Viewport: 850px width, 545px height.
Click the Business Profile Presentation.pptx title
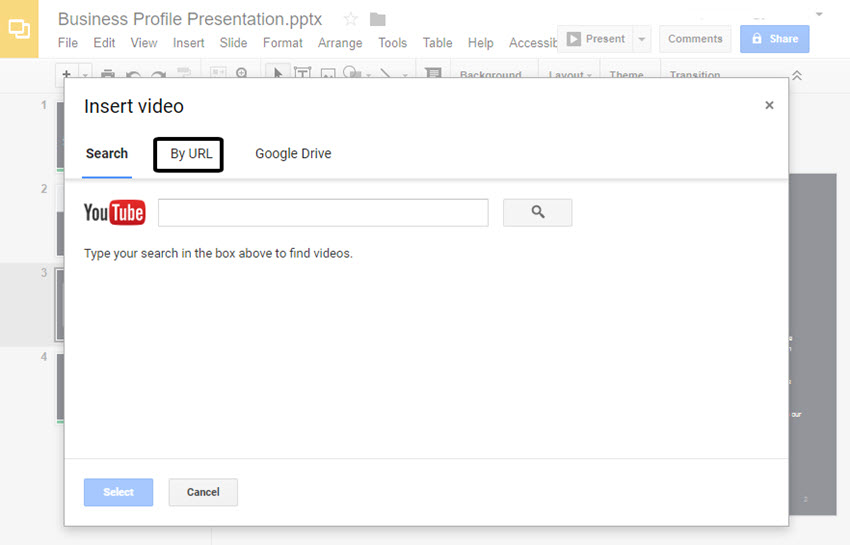point(190,19)
